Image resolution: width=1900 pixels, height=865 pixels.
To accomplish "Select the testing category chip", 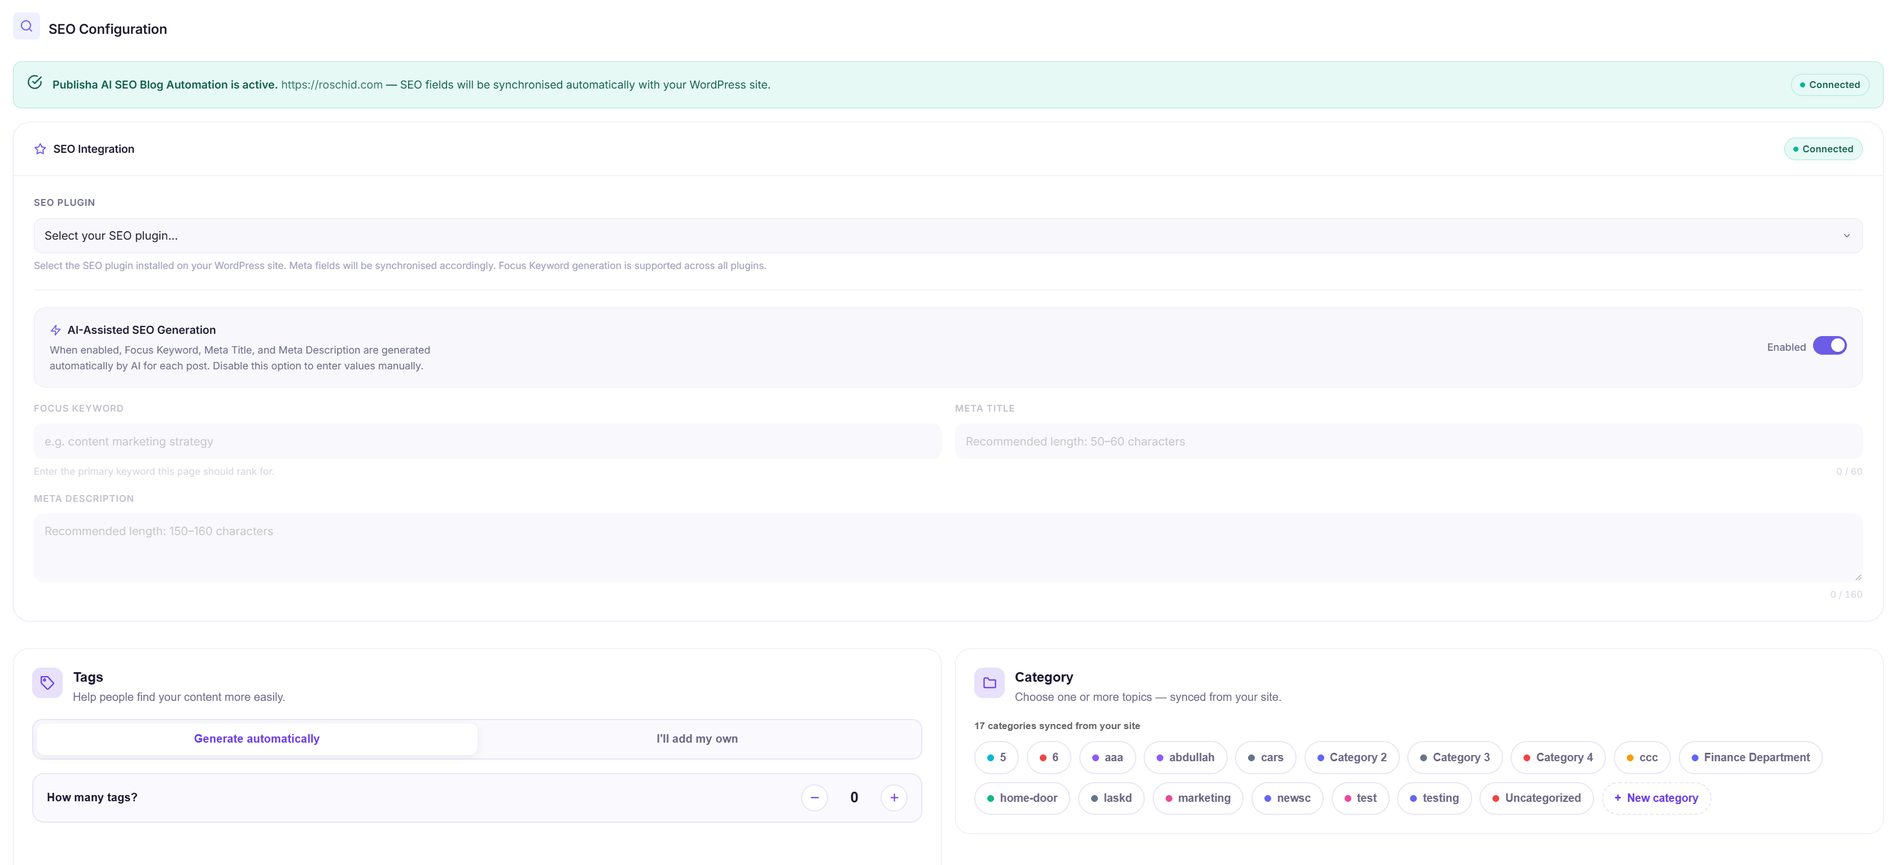I will point(1434,798).
